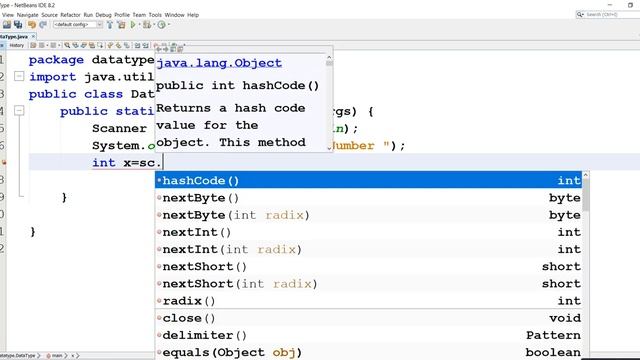Expand the Run Project dropdown arrow
The height and width of the screenshot is (360, 640).
139,24
